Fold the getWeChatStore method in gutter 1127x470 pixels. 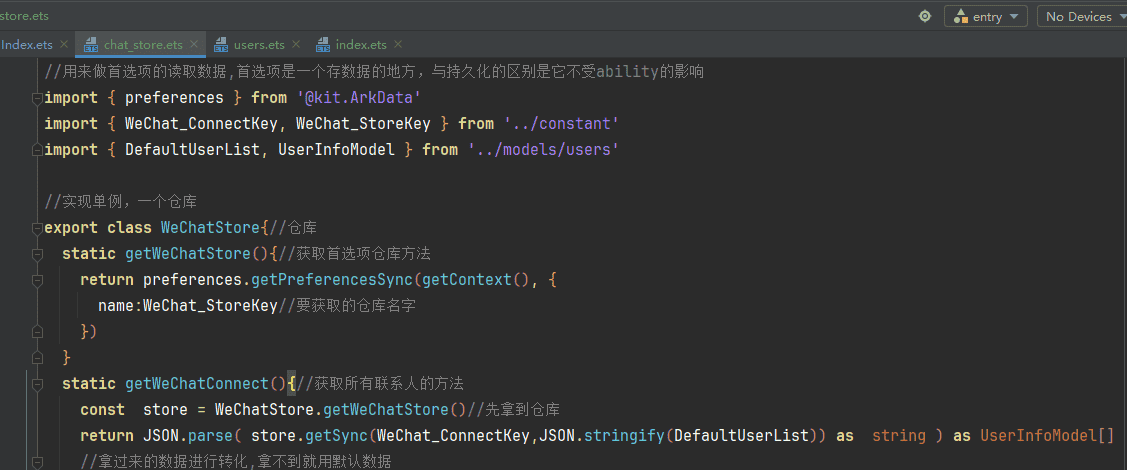pyautogui.click(x=37, y=254)
